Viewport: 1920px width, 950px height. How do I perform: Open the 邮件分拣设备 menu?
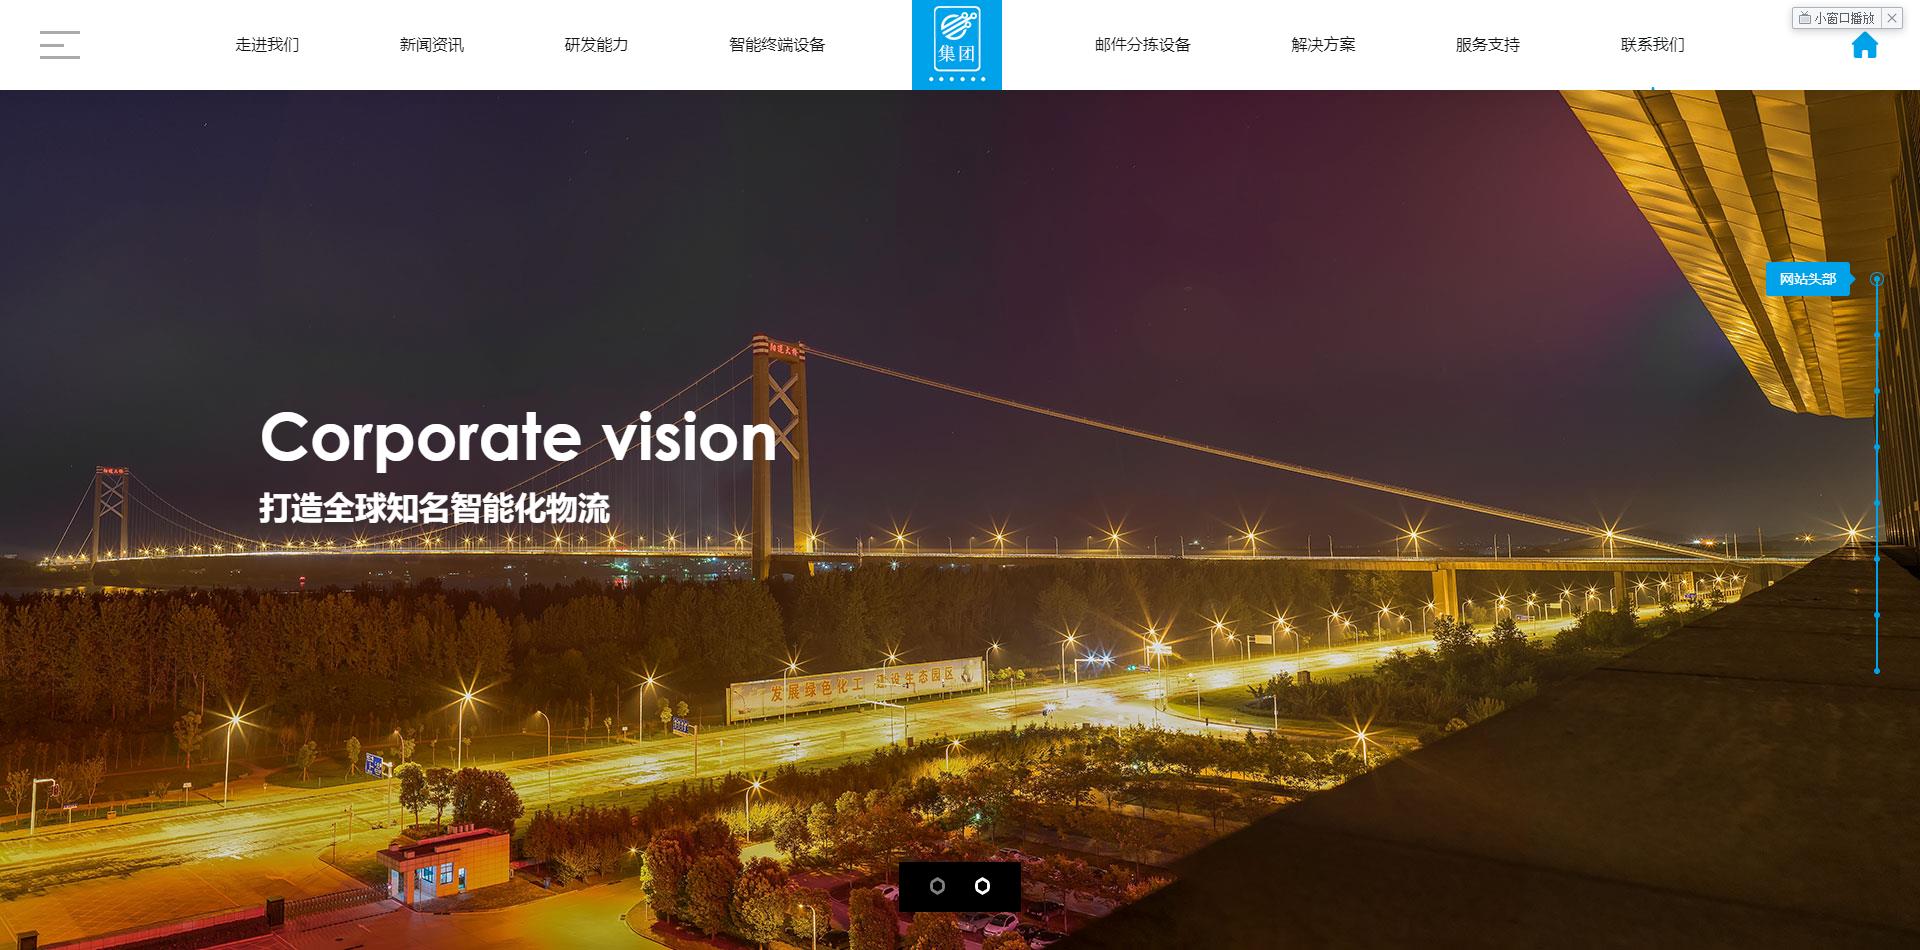[1143, 45]
